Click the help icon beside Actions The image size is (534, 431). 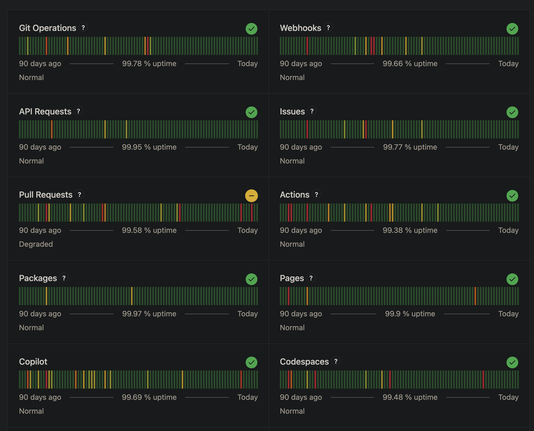coord(316,194)
